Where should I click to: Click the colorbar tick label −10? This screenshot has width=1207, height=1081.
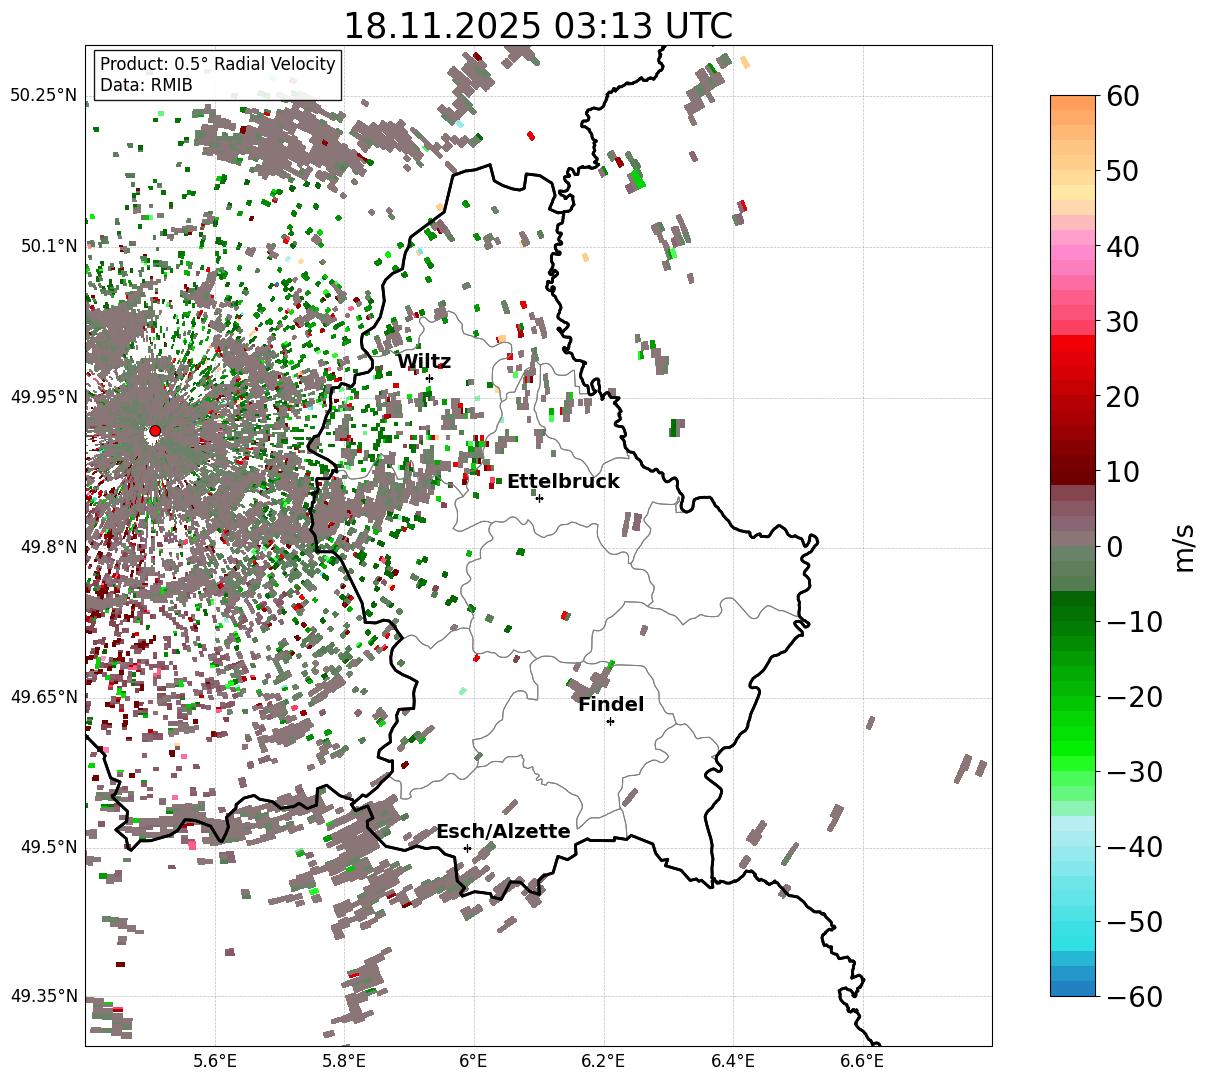[1134, 622]
